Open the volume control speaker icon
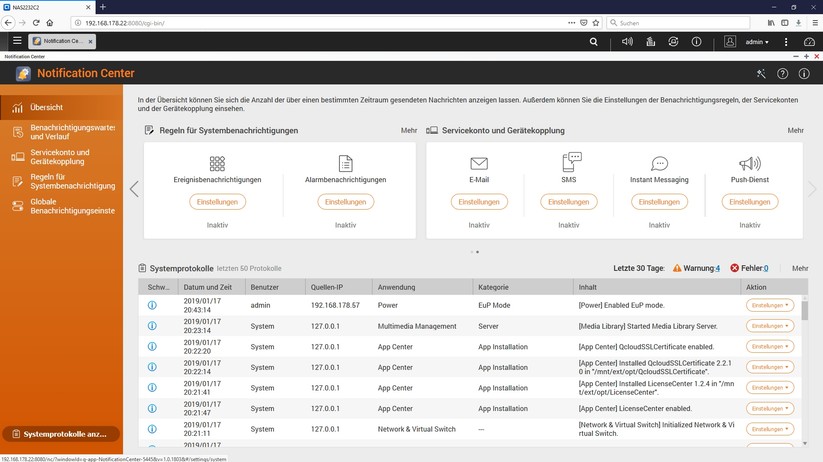This screenshot has width=823, height=462. (627, 41)
